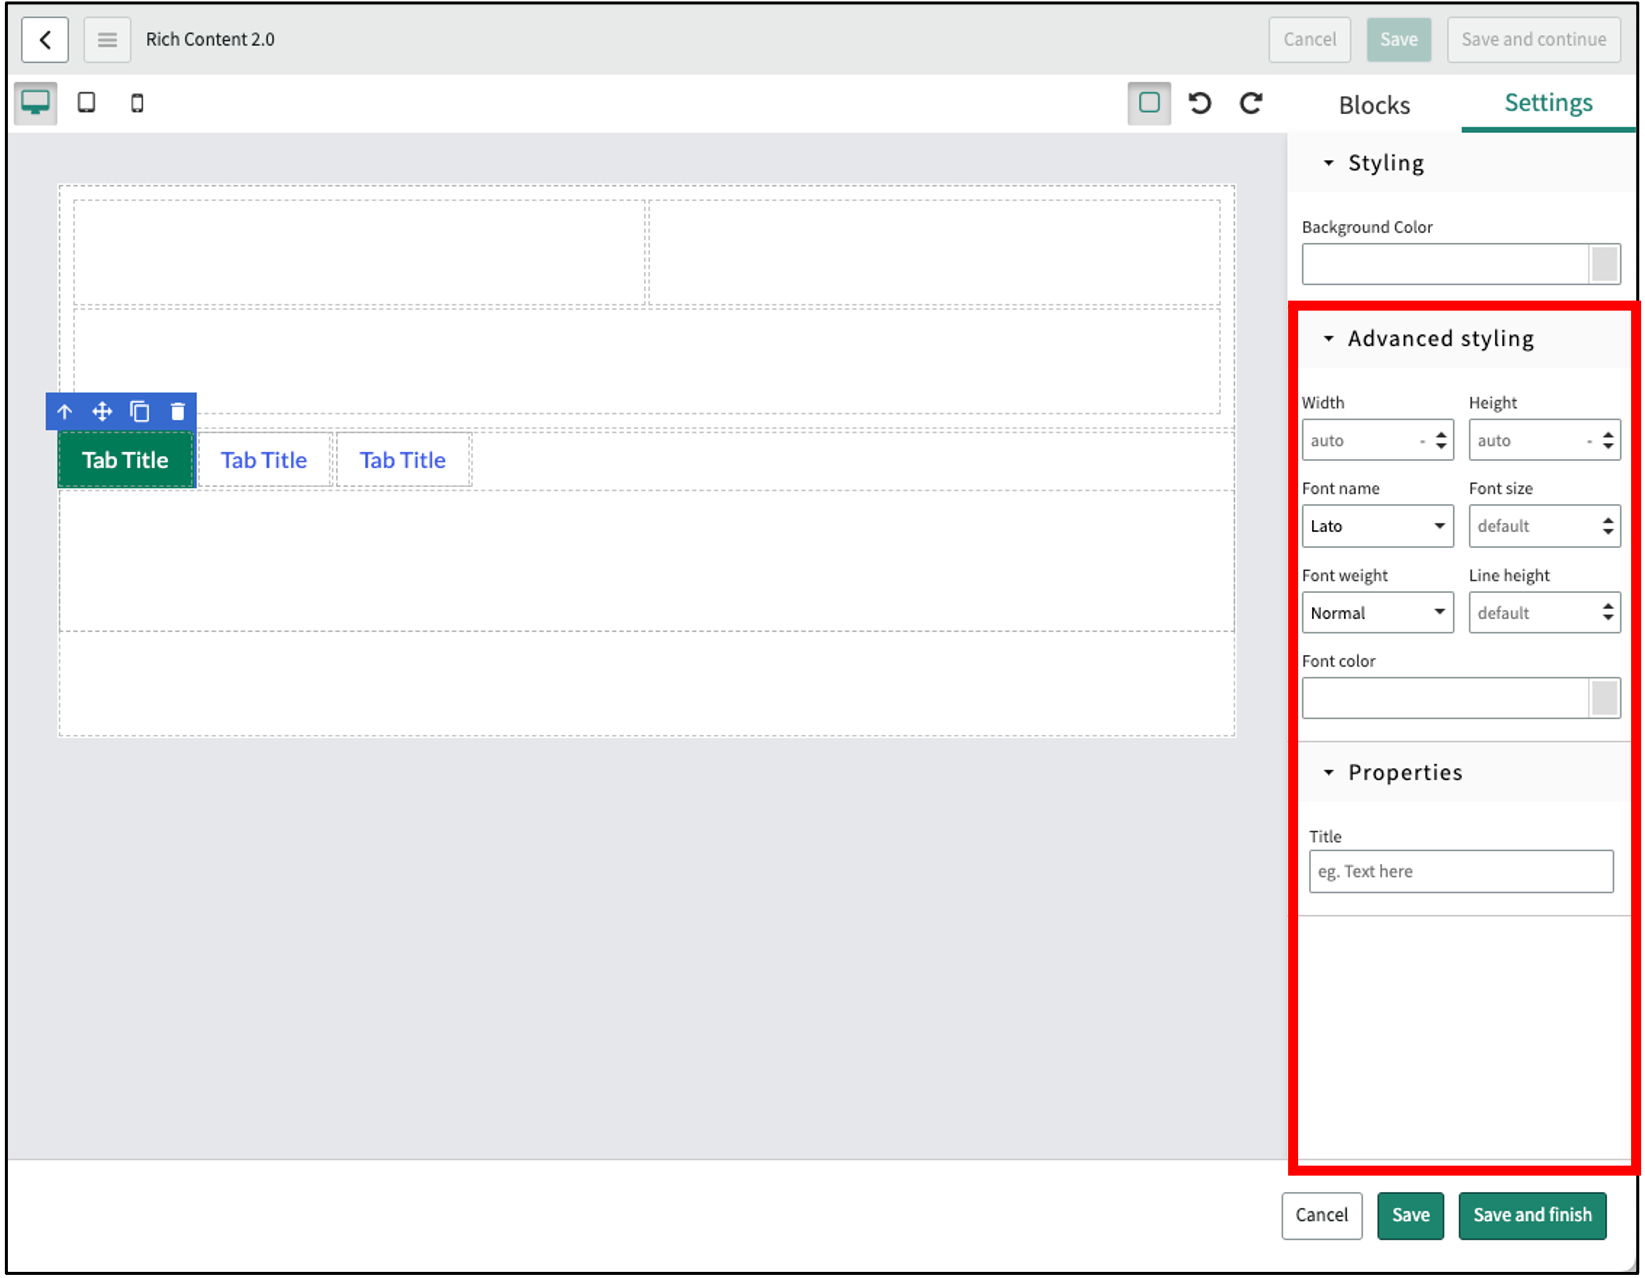
Task: Click the Rich Content 2.0 title
Action: click(210, 40)
